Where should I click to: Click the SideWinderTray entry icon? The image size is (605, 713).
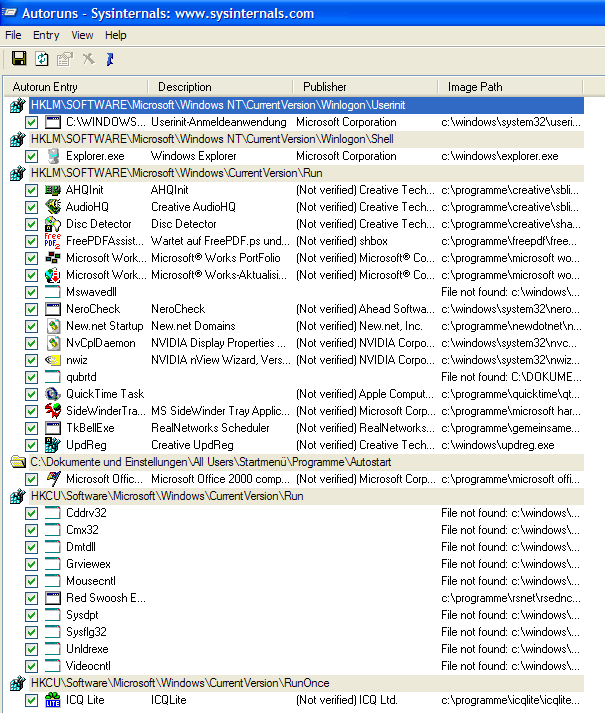click(x=53, y=411)
